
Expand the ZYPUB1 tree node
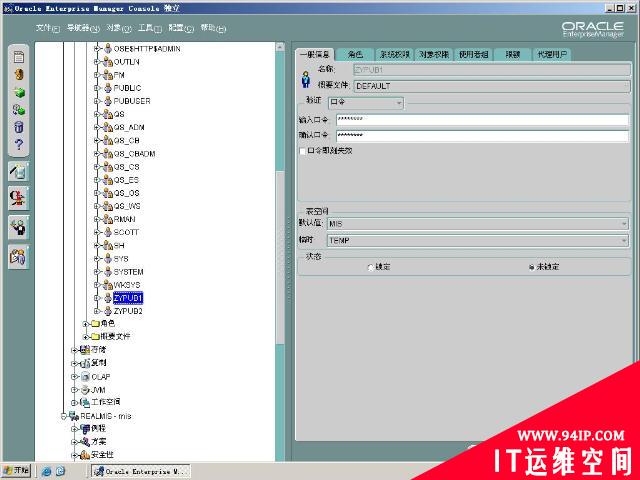97,298
